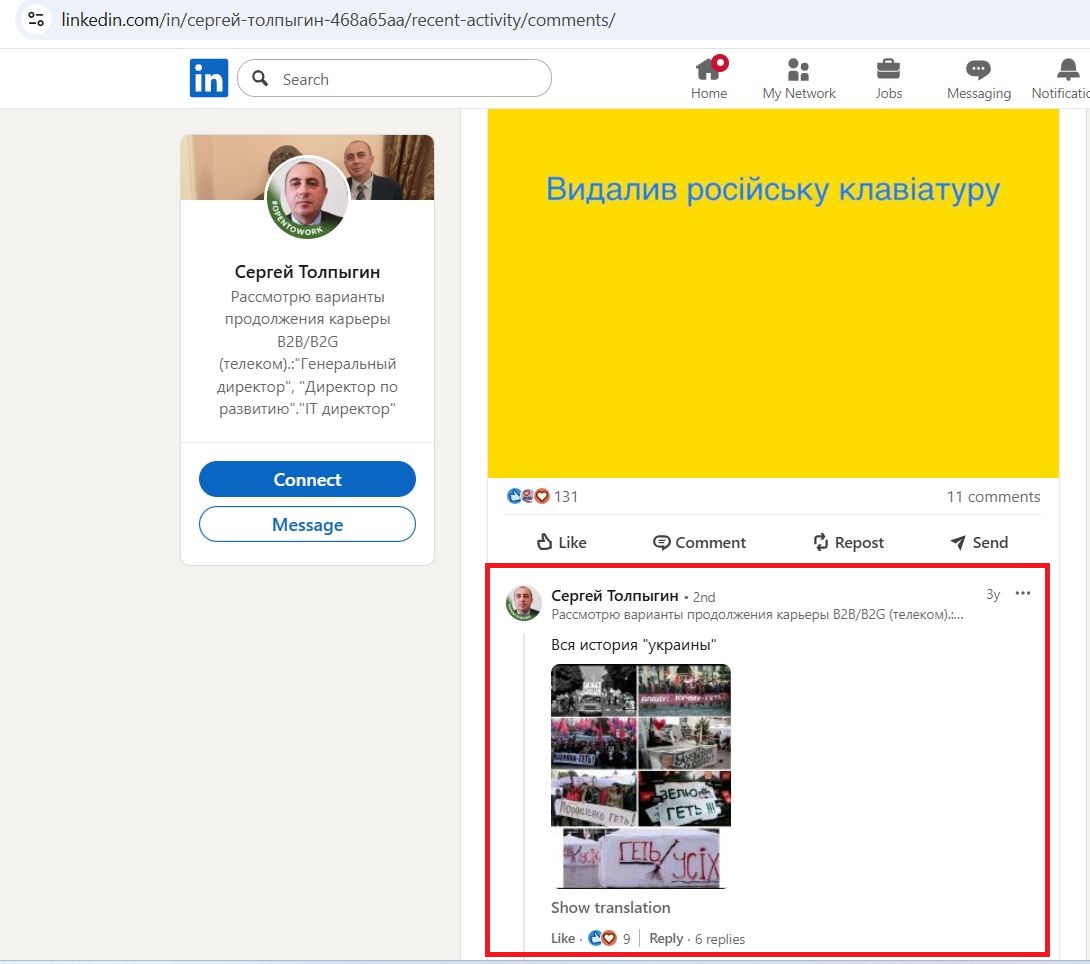Image resolution: width=1090 pixels, height=964 pixels.
Task: Click the Connect button
Action: click(306, 479)
